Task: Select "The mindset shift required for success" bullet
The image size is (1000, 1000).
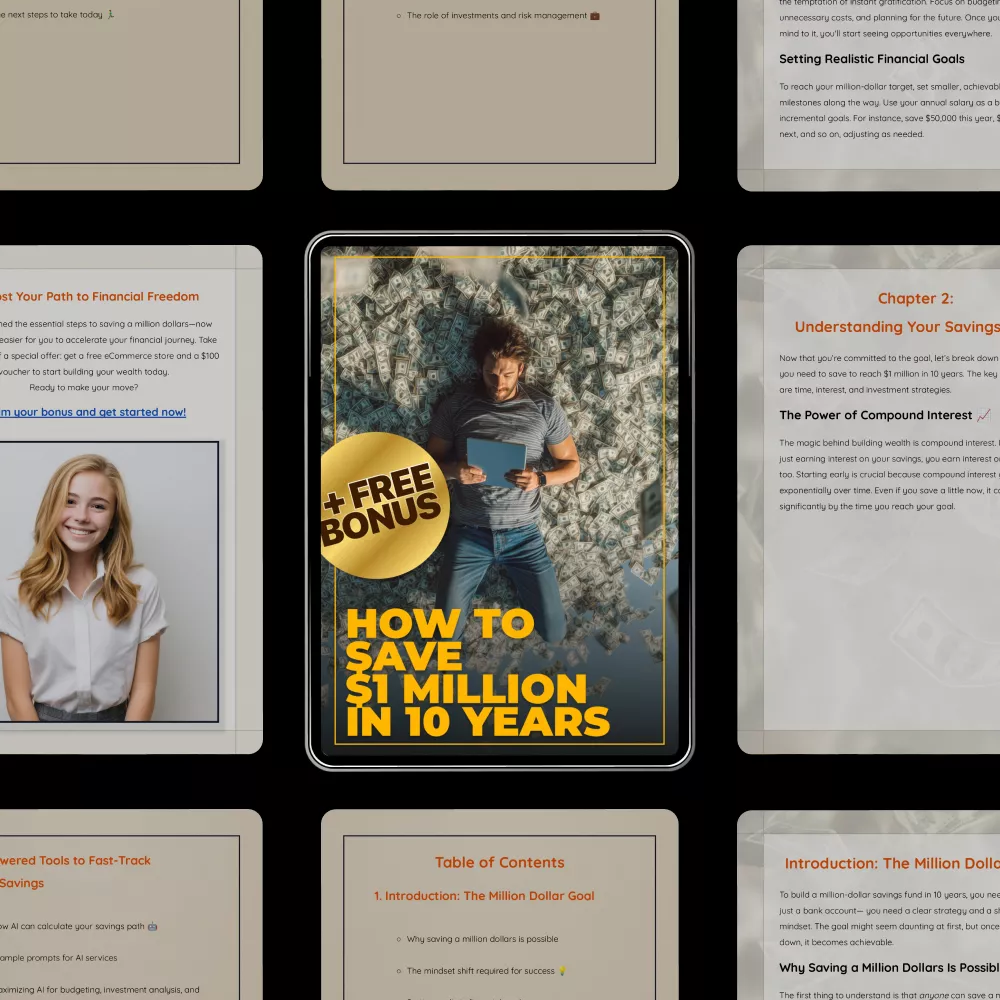Action: [480, 971]
